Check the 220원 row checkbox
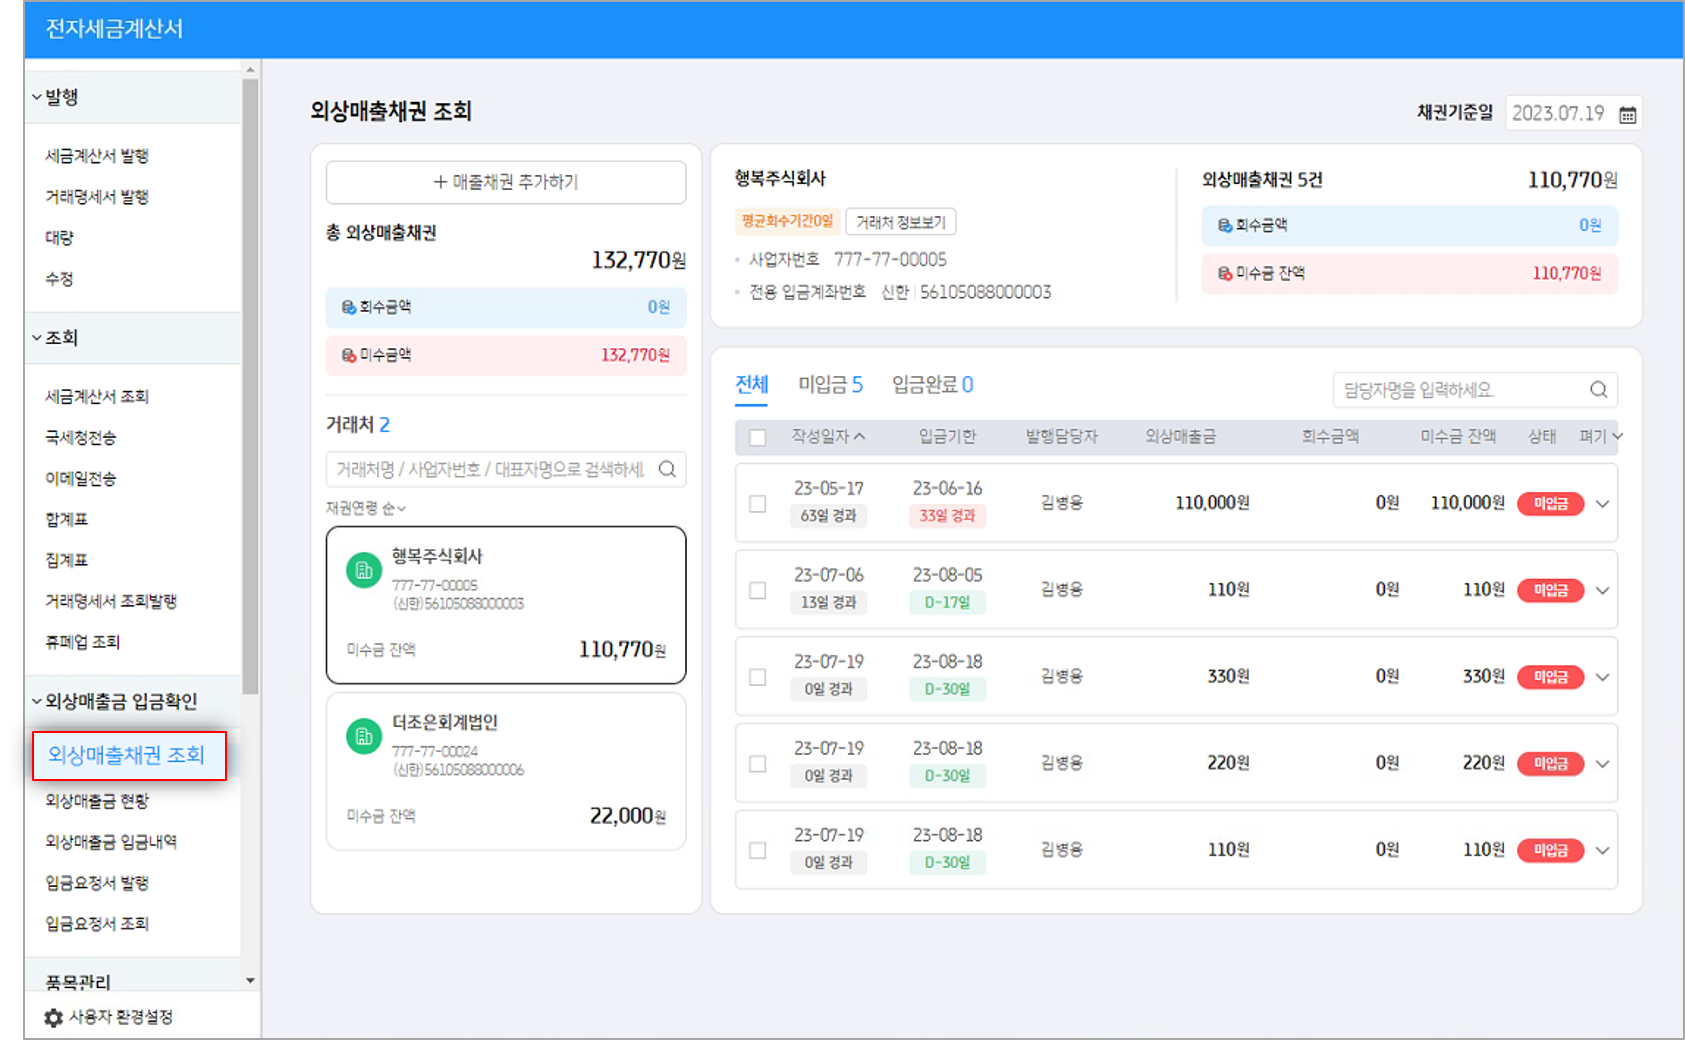The height and width of the screenshot is (1040, 1685). pos(758,764)
